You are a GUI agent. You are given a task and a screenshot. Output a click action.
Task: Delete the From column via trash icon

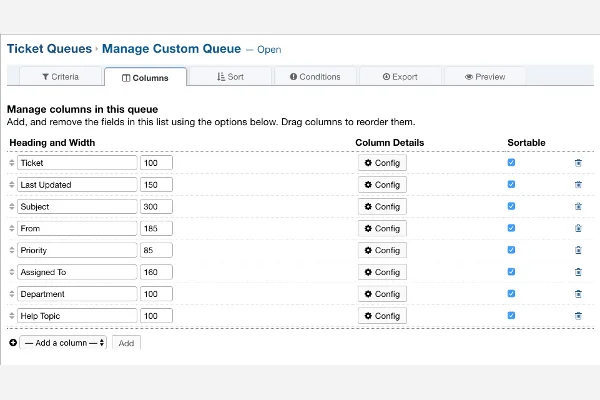tap(578, 229)
